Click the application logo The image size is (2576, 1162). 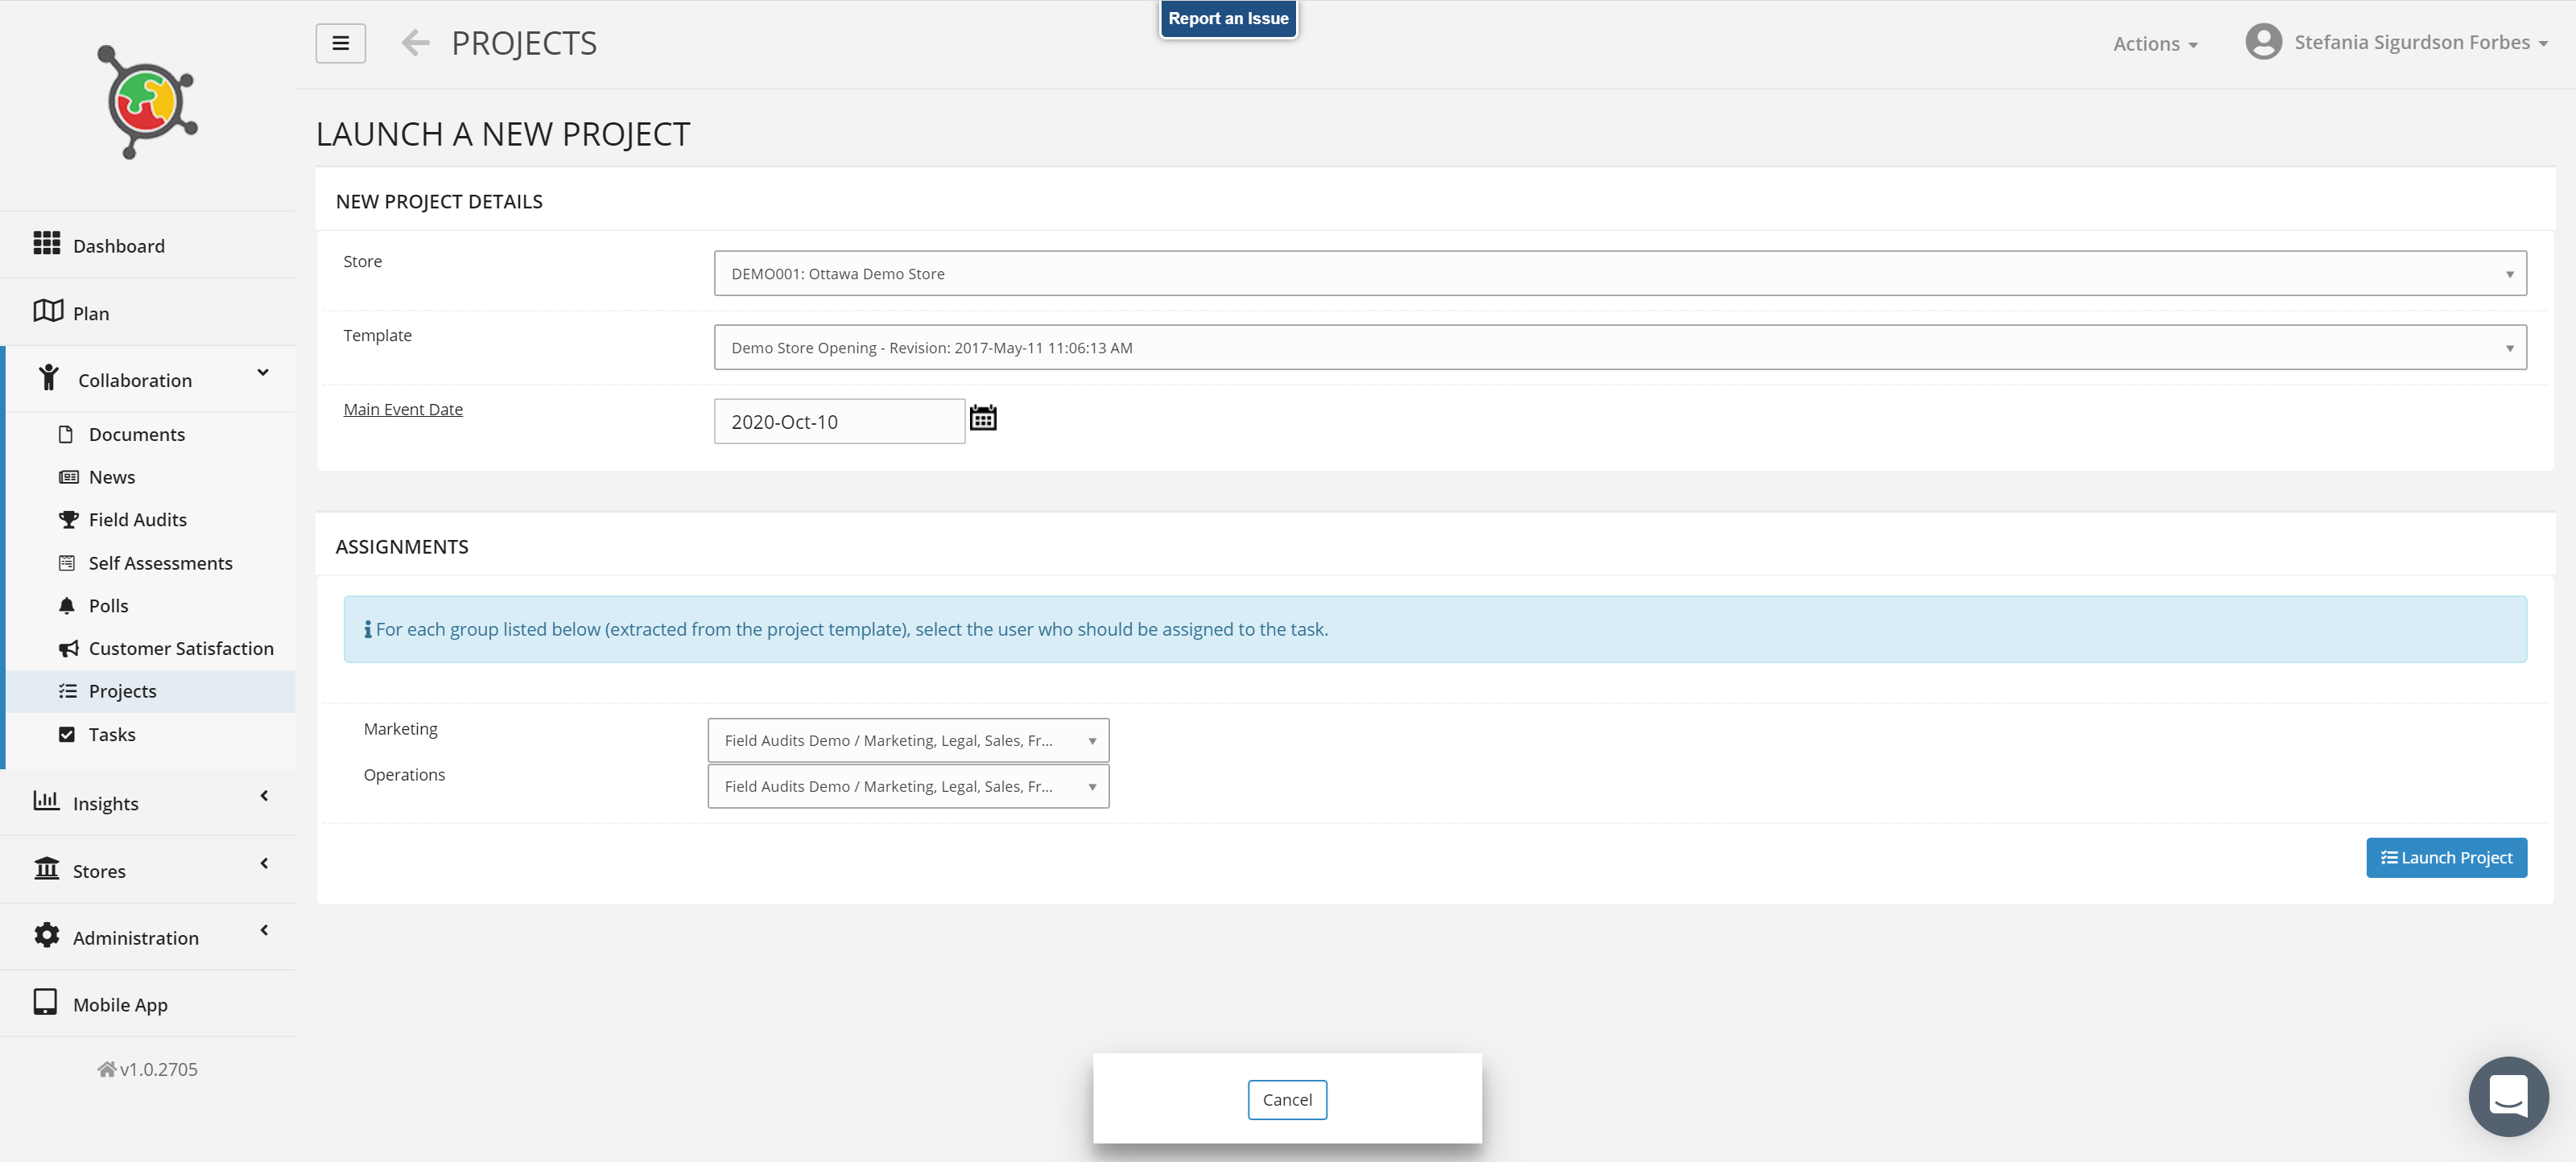click(x=148, y=102)
